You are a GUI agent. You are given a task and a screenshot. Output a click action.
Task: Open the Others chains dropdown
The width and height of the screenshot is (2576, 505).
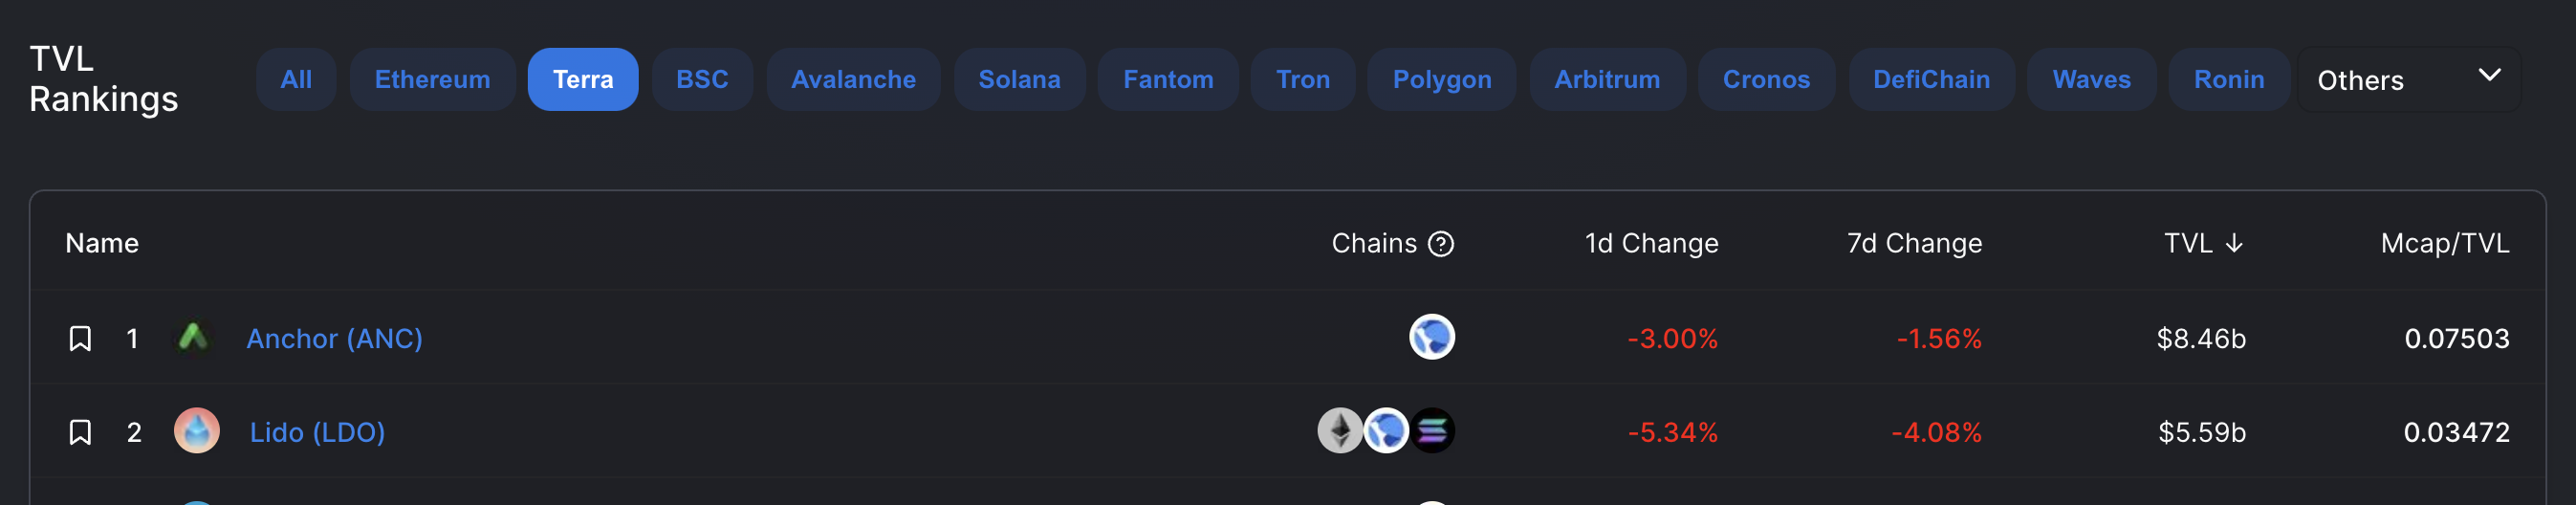(2409, 80)
